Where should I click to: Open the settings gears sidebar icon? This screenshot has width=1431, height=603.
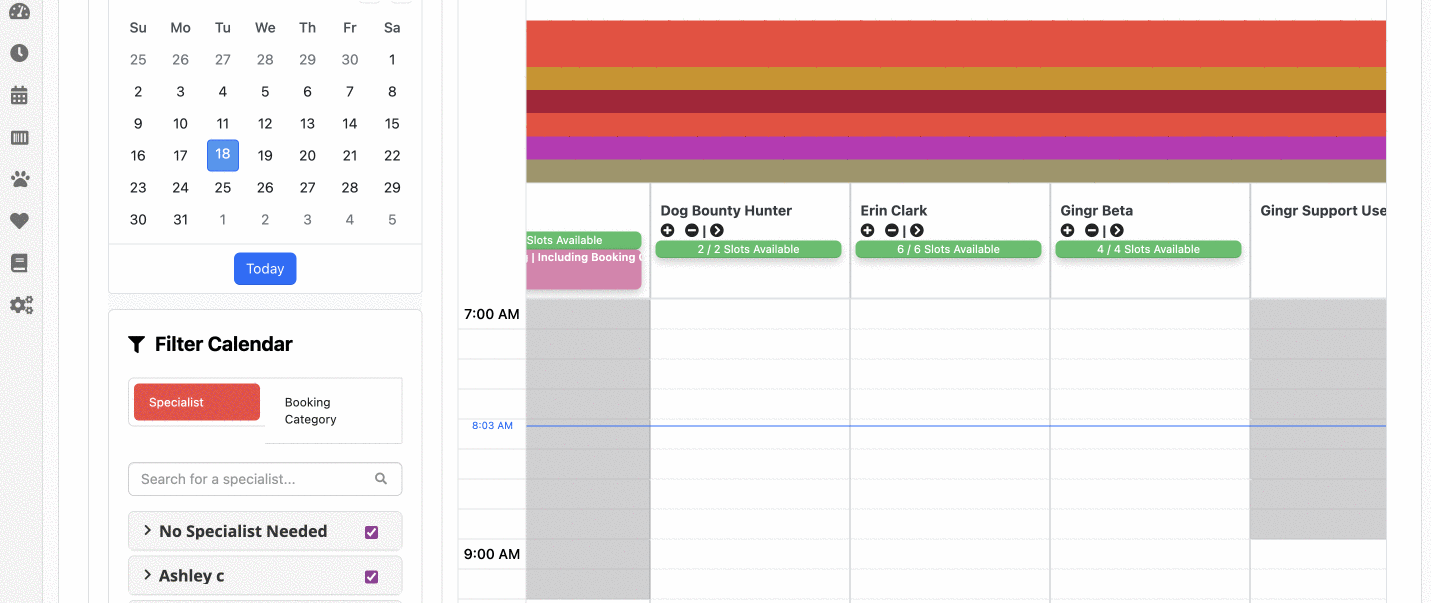pos(21,305)
